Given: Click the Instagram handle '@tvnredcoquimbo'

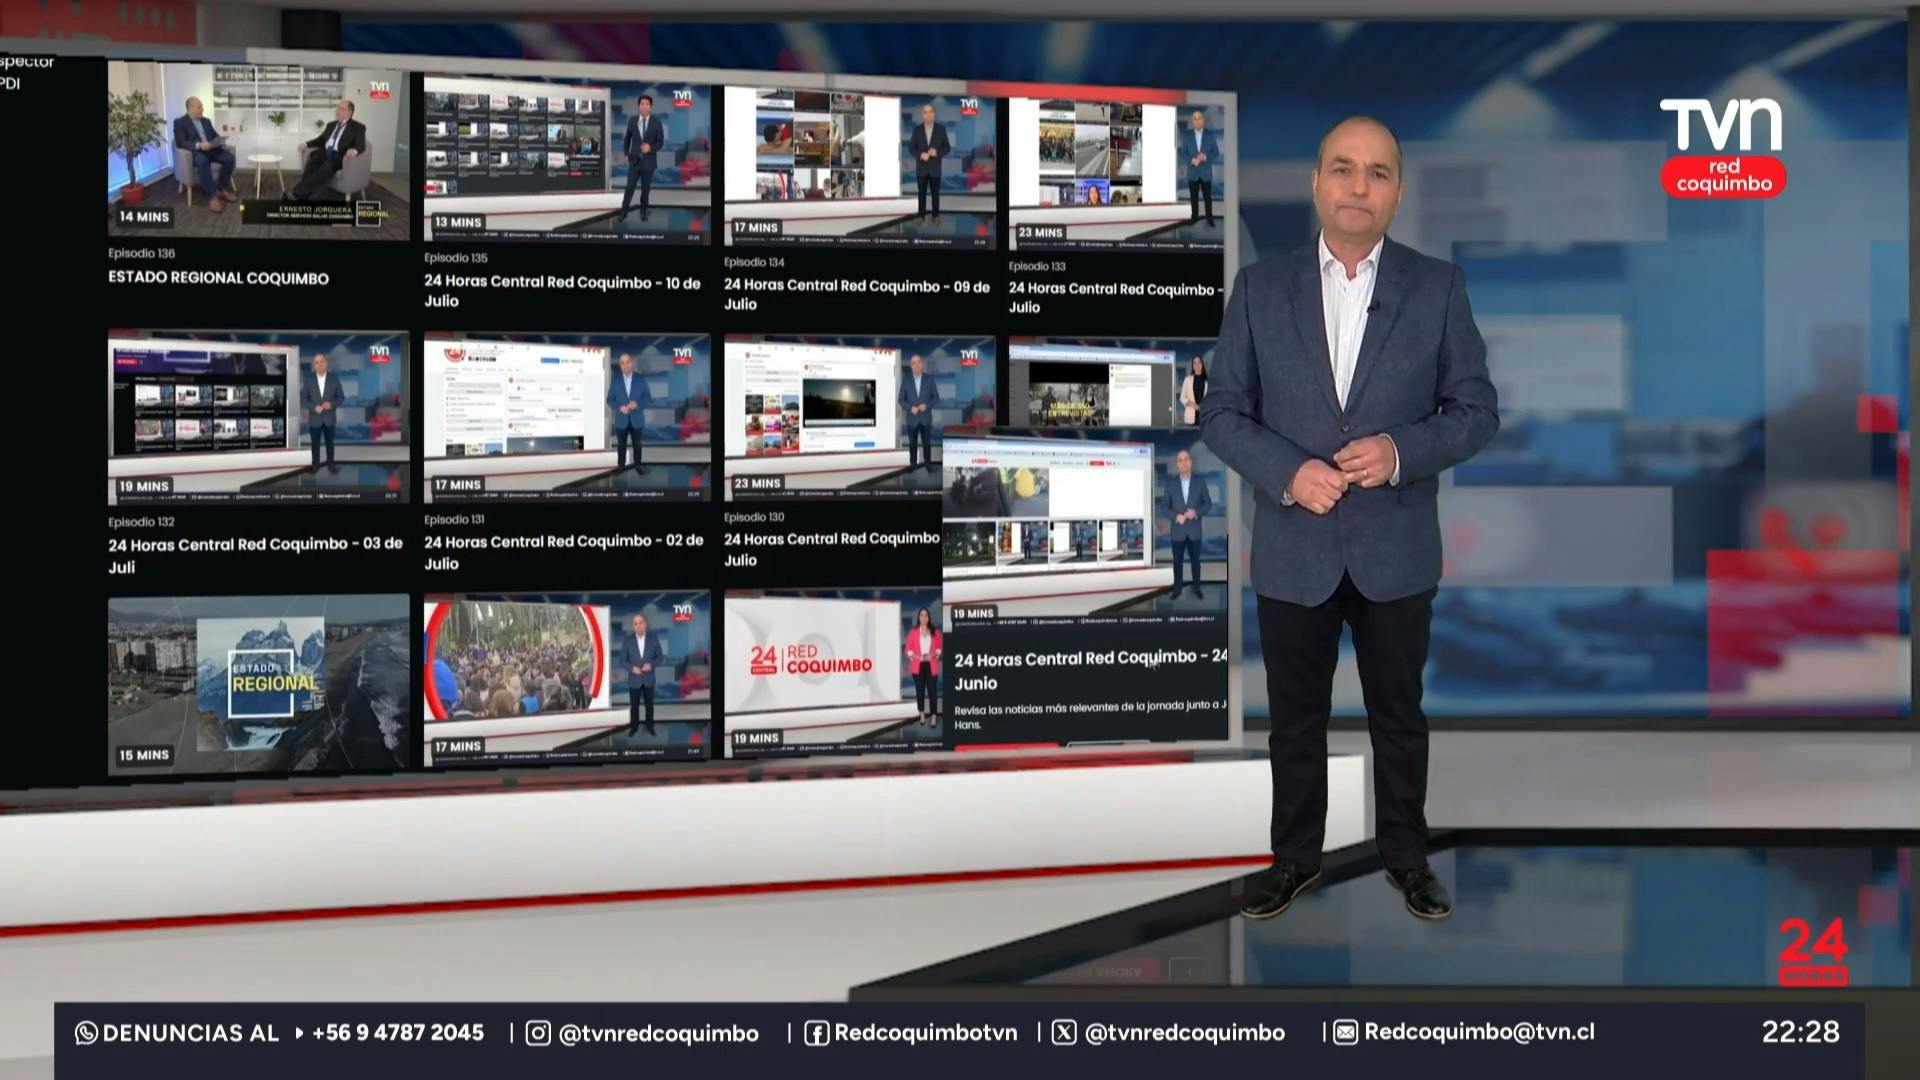Looking at the screenshot, I should tap(658, 1034).
